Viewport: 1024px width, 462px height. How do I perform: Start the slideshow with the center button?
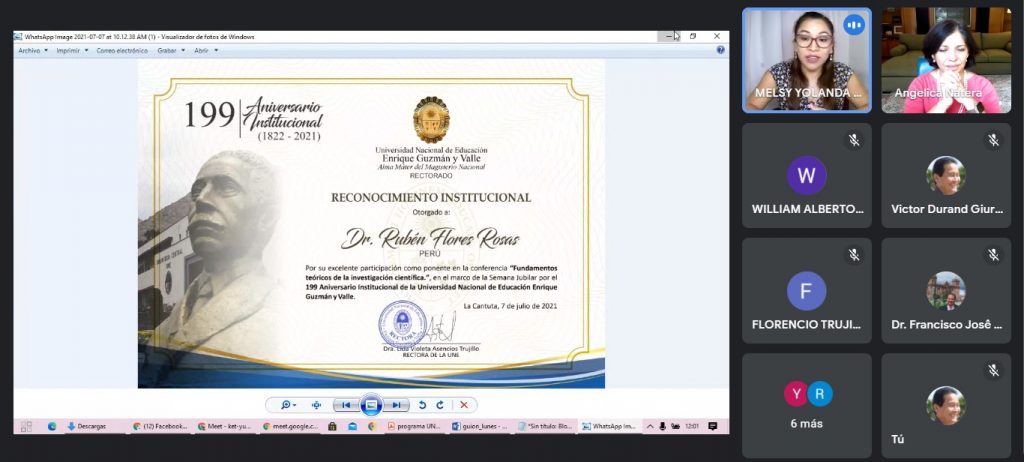(371, 405)
